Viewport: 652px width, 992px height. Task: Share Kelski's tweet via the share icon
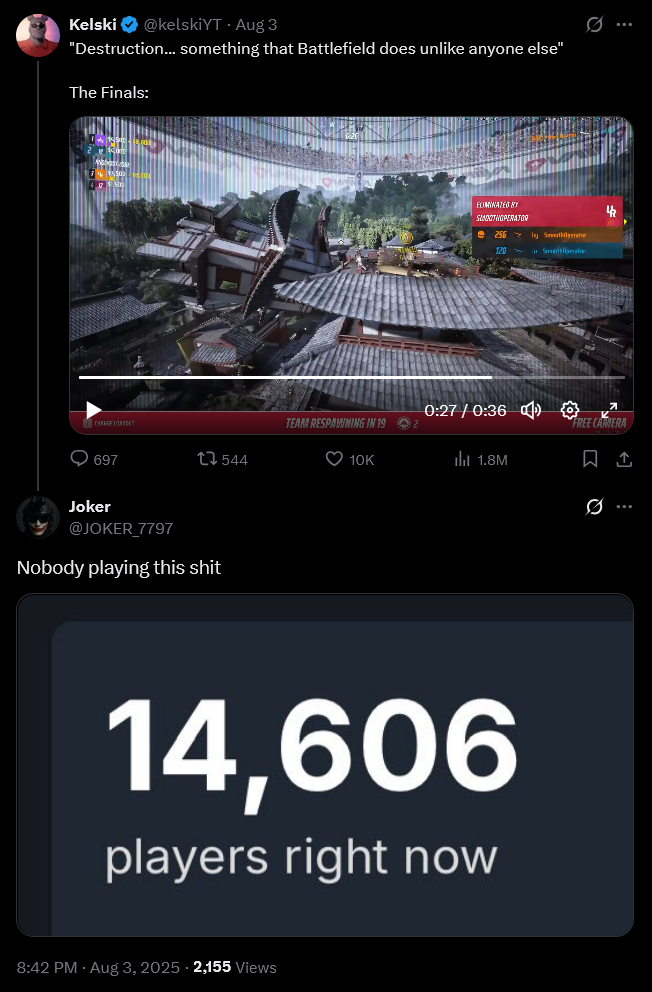coord(624,459)
